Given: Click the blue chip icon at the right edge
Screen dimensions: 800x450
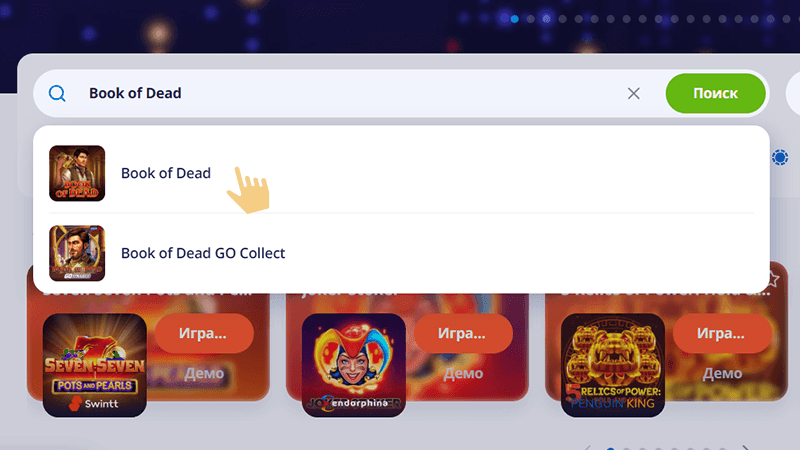Looking at the screenshot, I should [780, 157].
